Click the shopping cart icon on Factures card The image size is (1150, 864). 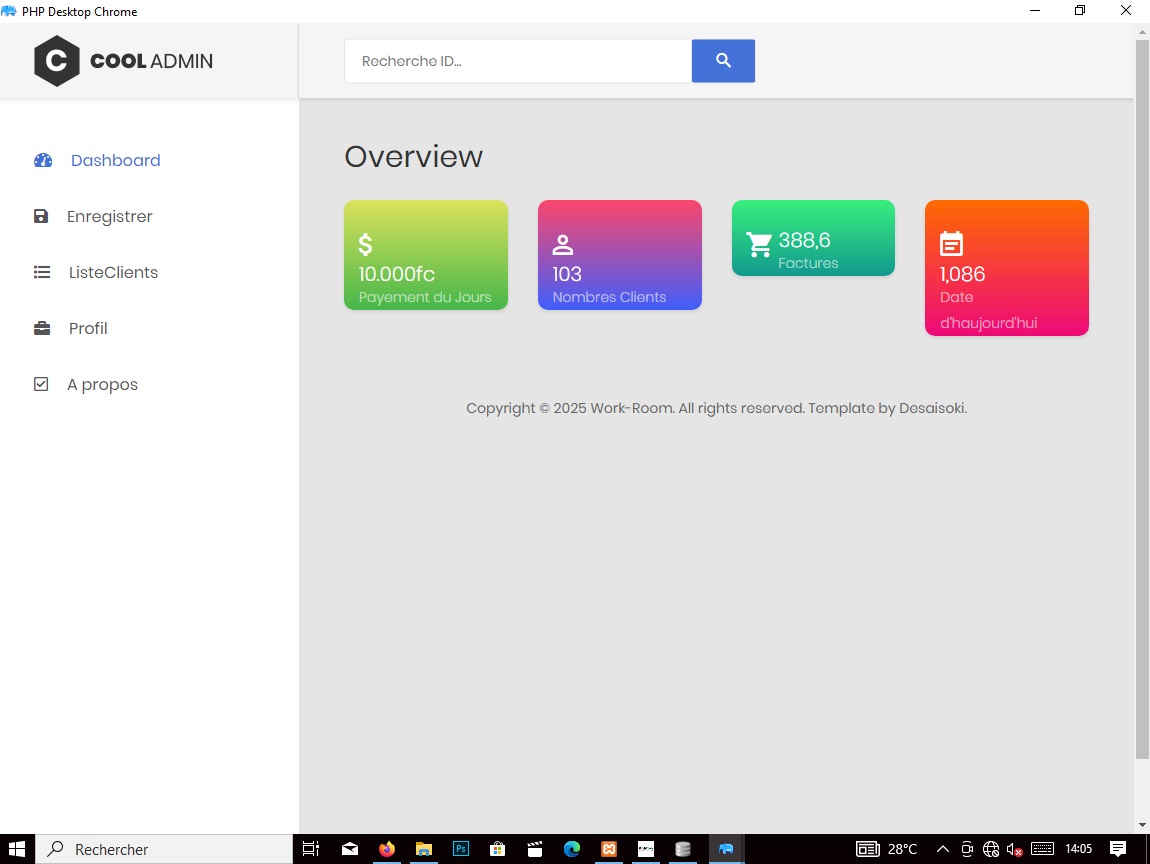pos(759,244)
